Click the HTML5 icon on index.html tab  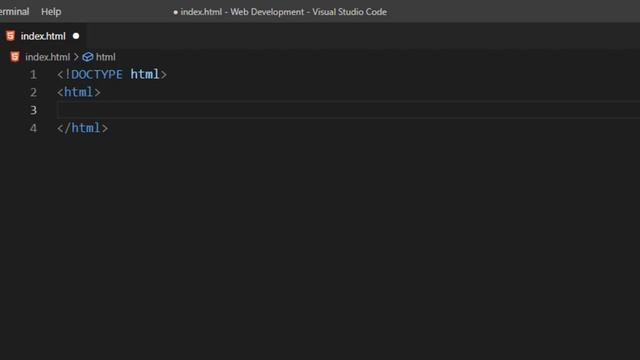[x=10, y=36]
